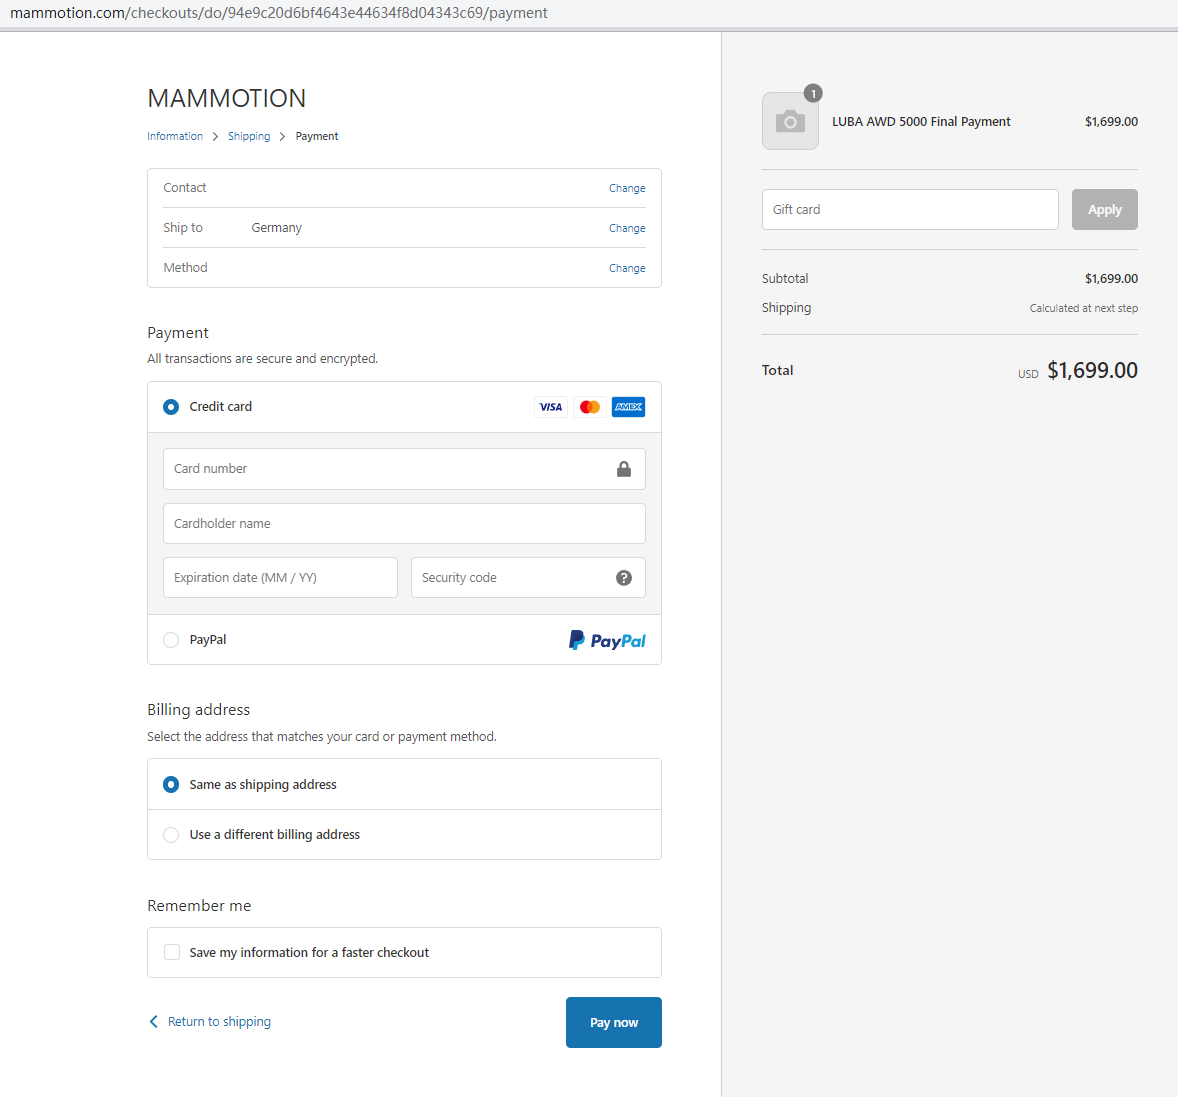
Task: Select the Credit card radio button
Action: [x=171, y=406]
